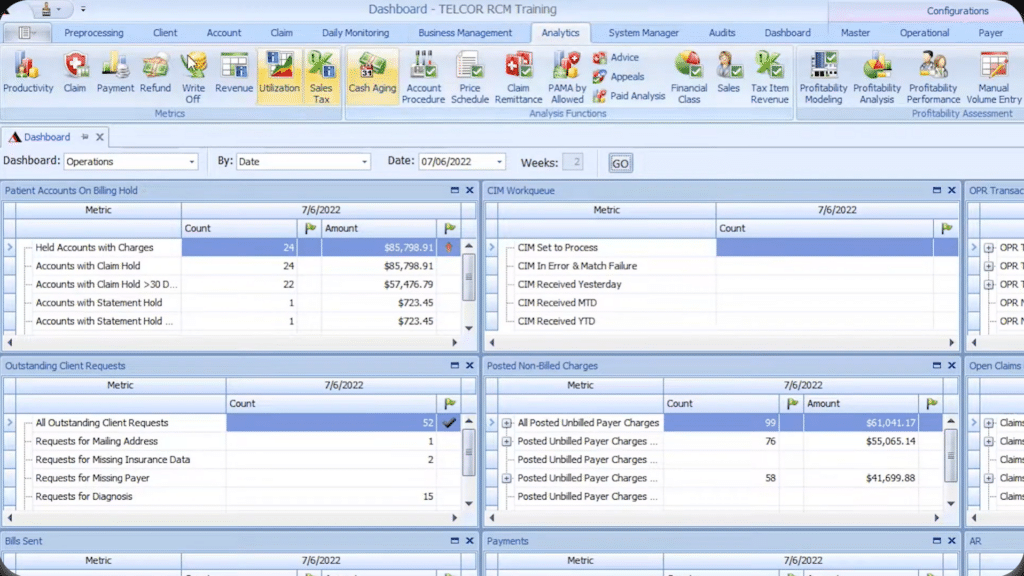Screen dimensions: 1024x576
Task: Expand All Posted Unbilled Payer Charges row
Action: [507, 423]
